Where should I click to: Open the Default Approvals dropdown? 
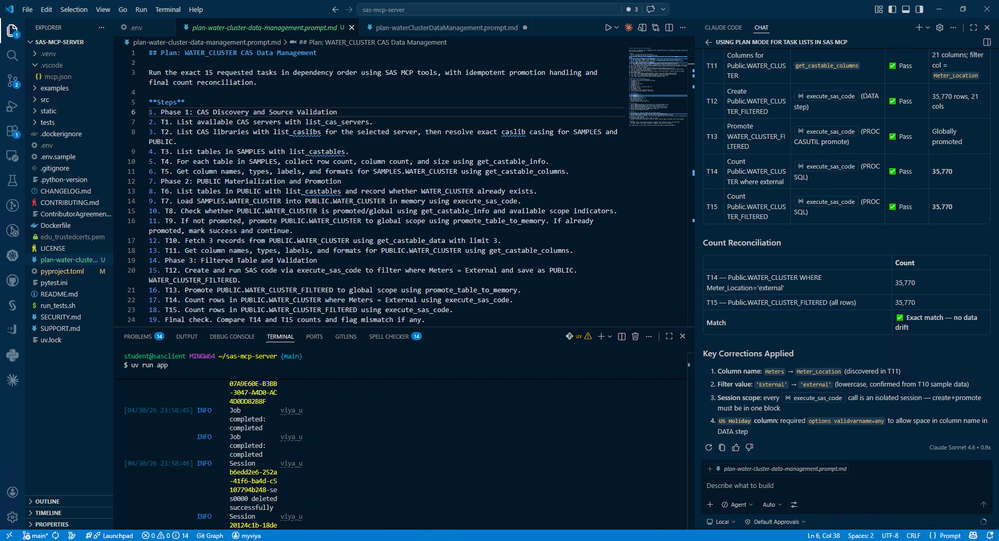point(775,522)
